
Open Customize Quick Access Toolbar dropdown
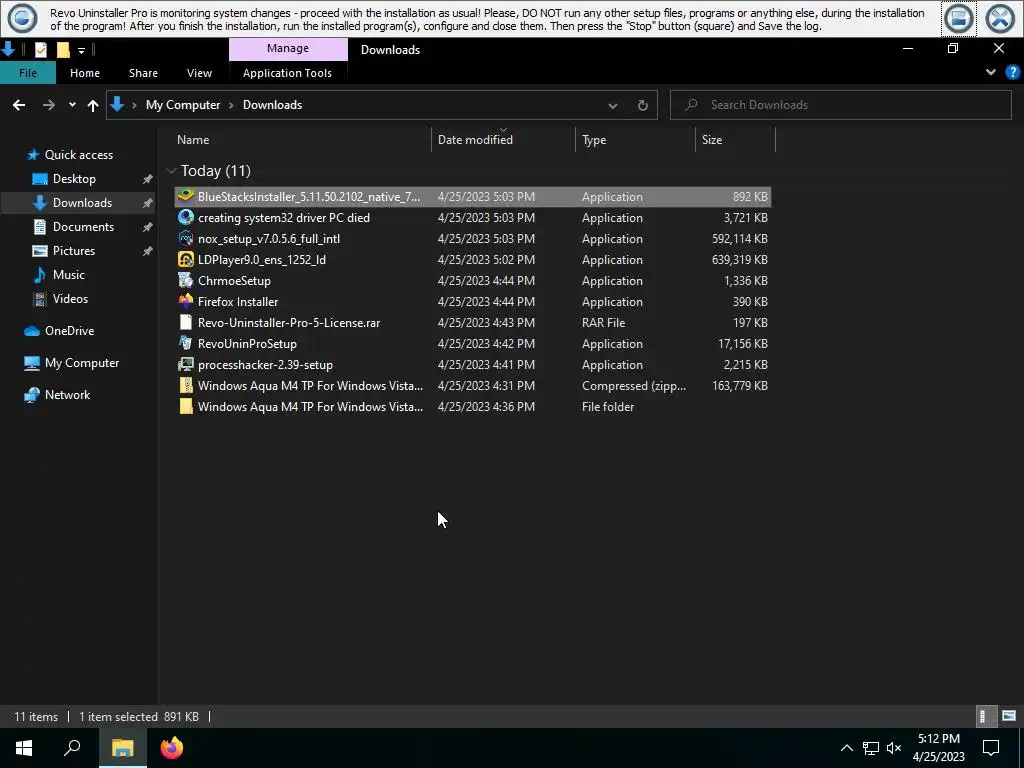(81, 50)
